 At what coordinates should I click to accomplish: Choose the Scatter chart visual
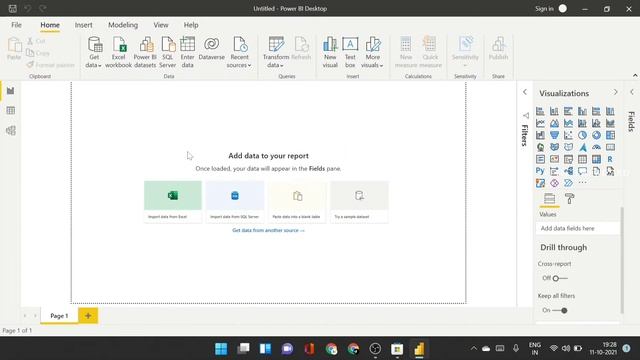coord(568,135)
